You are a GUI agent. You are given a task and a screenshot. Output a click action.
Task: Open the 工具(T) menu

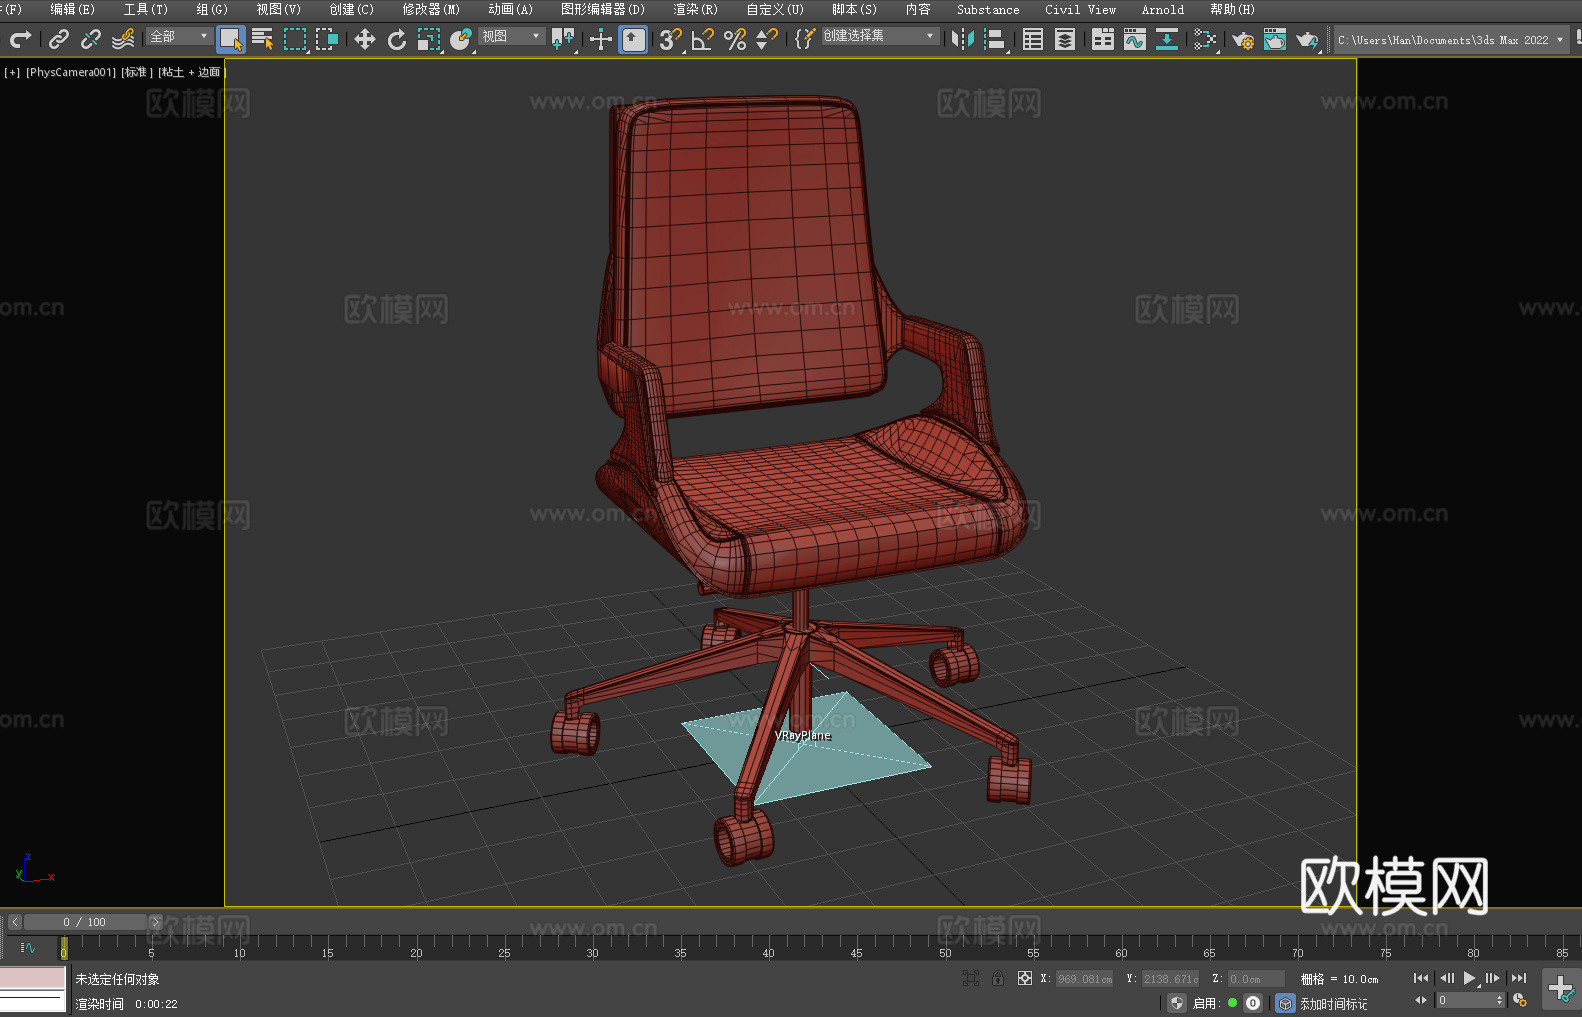(145, 10)
